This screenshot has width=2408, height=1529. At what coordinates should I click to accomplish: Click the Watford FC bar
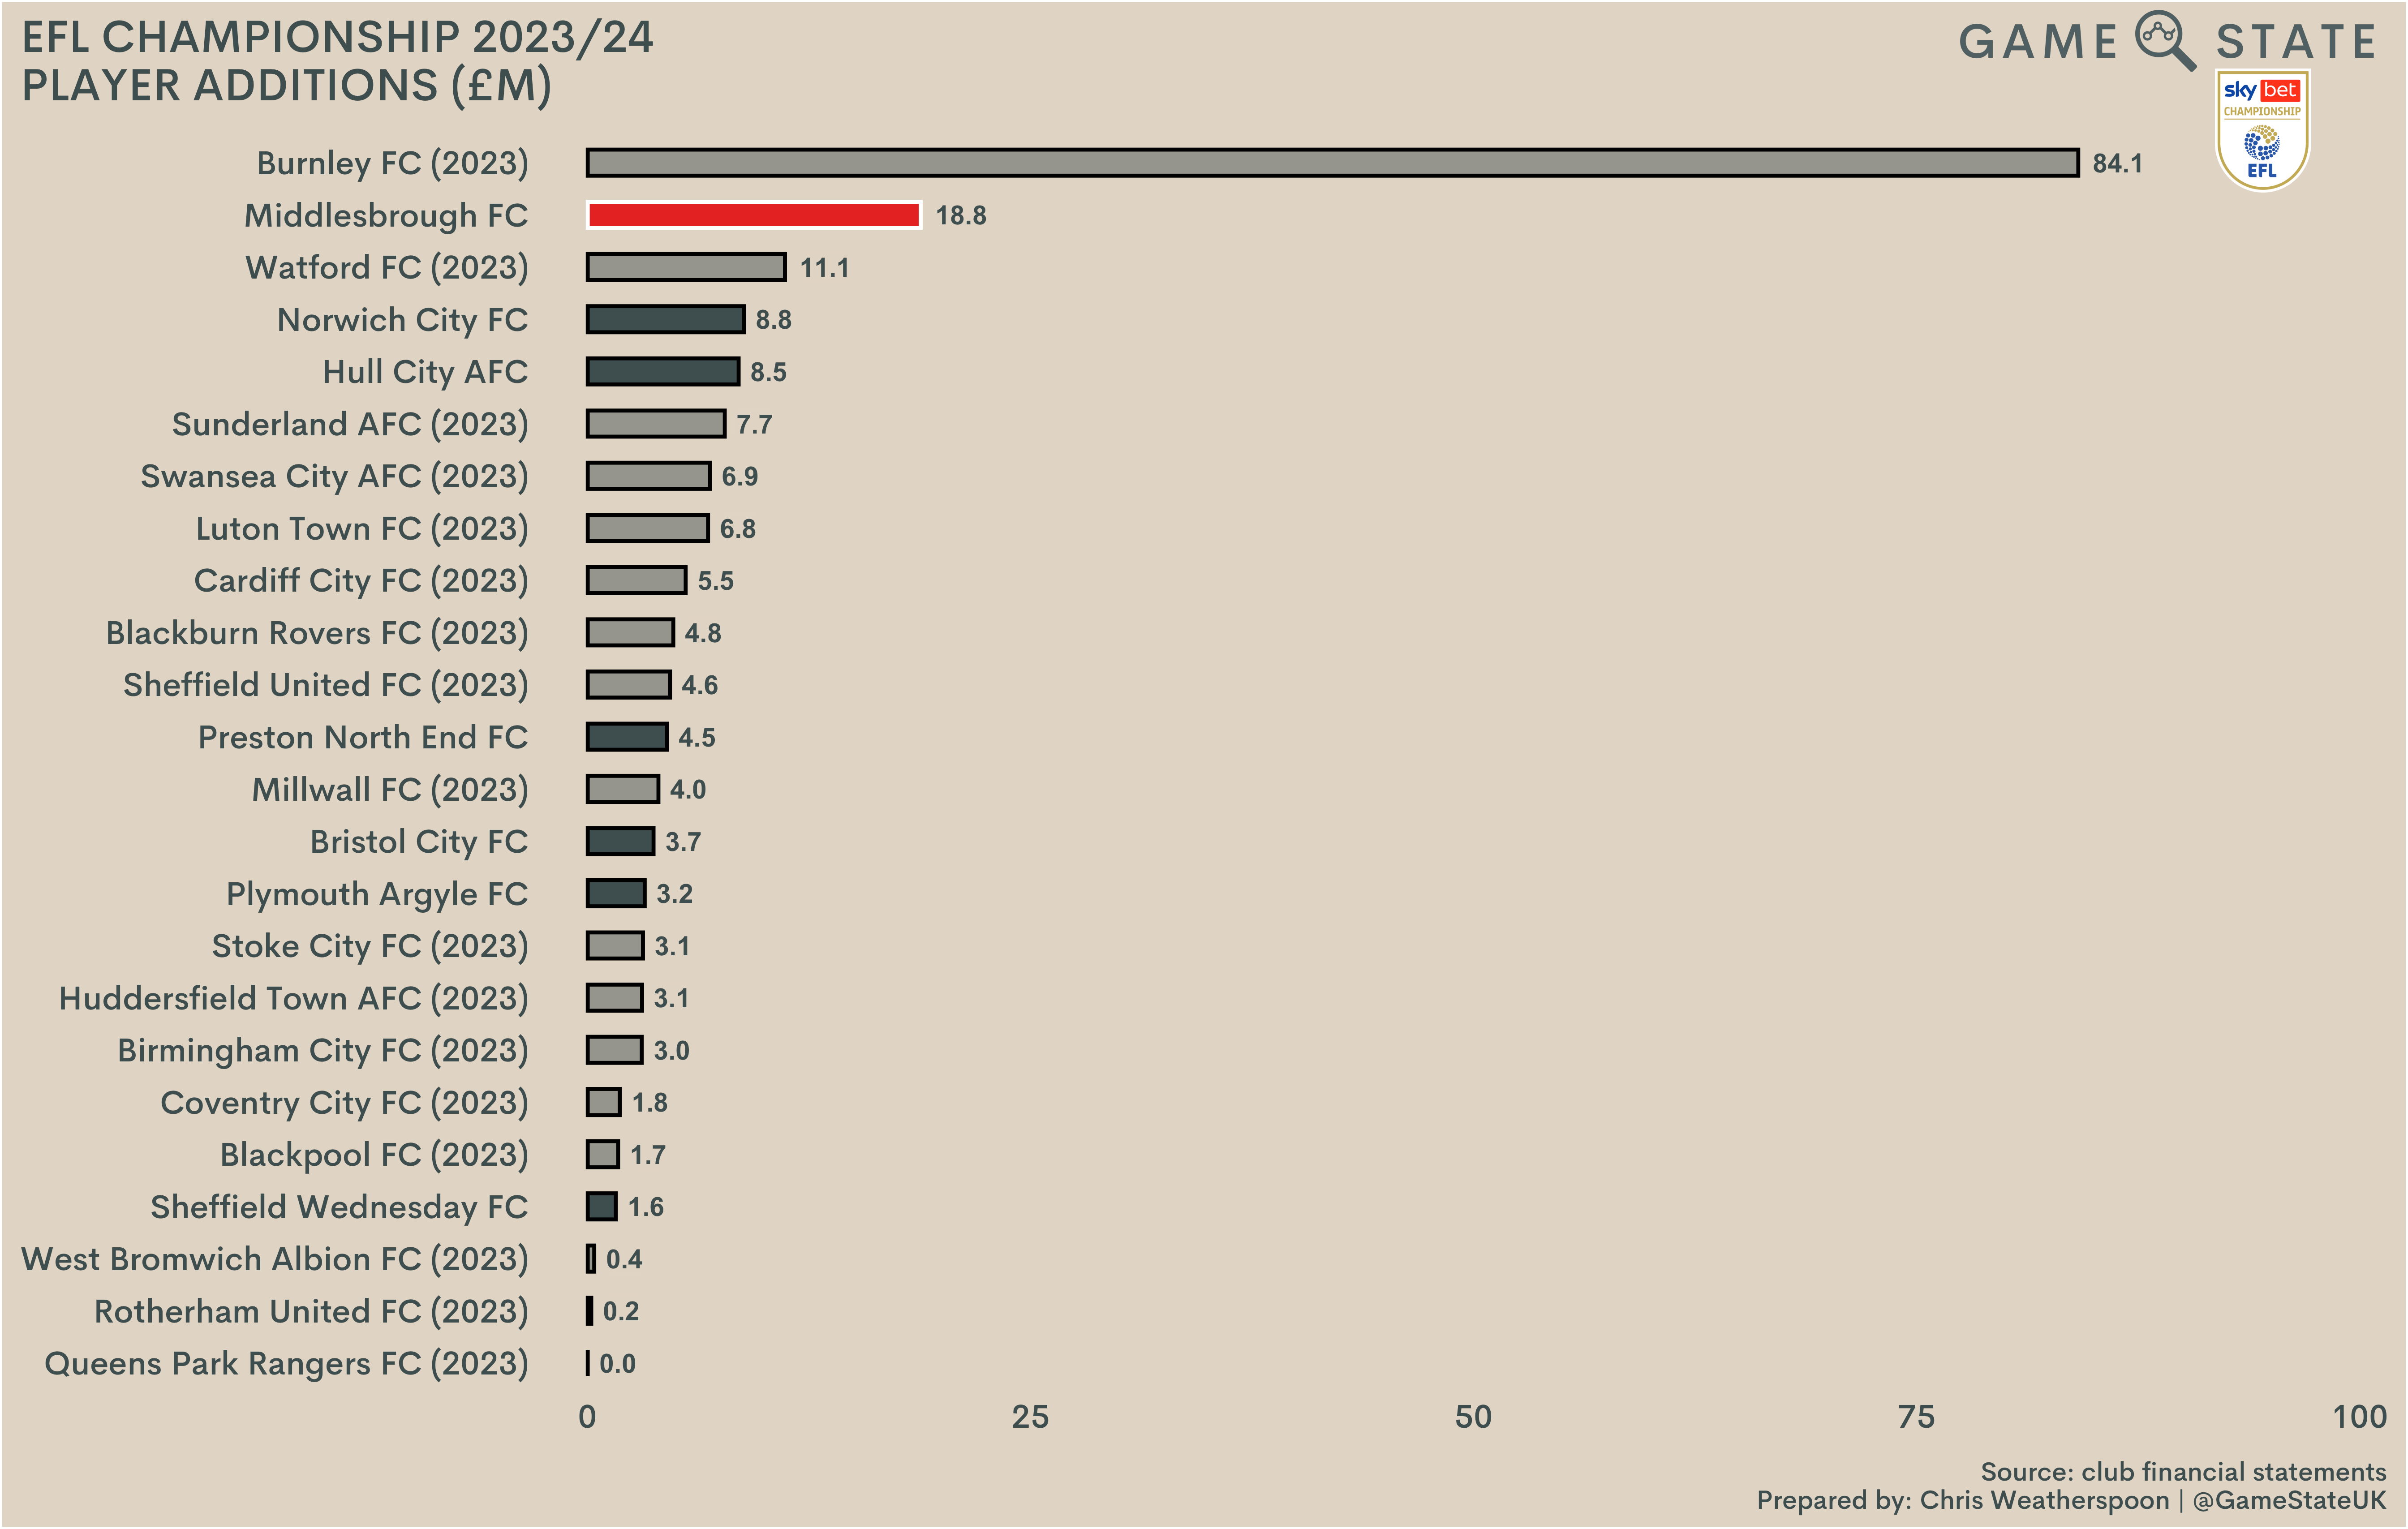click(x=686, y=268)
